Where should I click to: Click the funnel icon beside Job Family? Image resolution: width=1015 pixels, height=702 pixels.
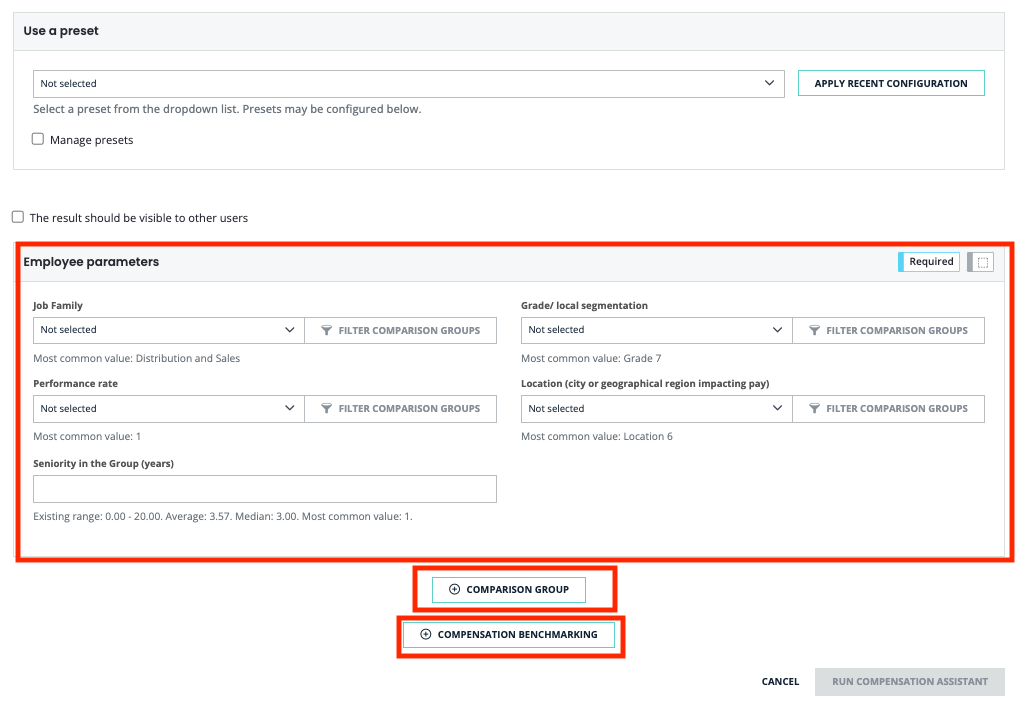point(326,330)
